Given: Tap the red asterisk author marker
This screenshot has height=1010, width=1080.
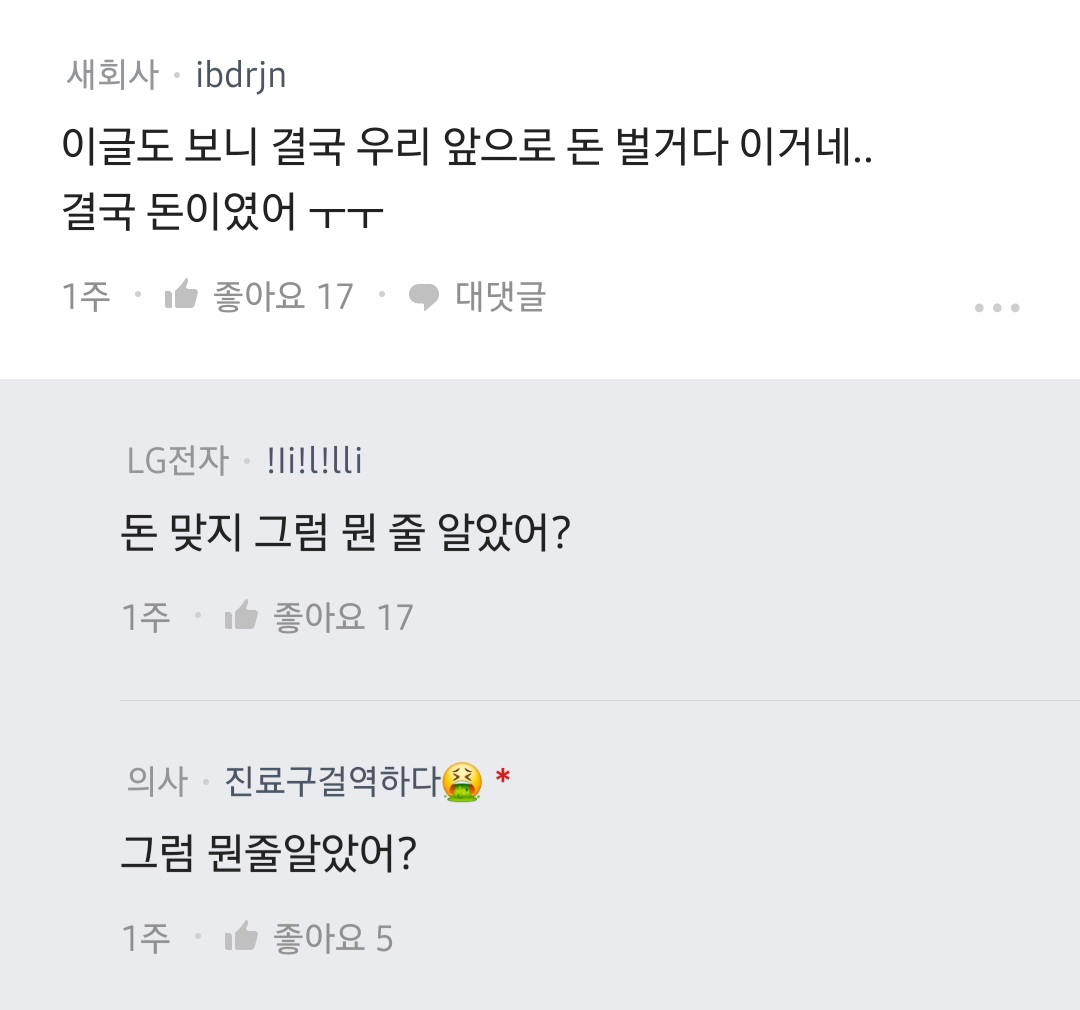Looking at the screenshot, I should pos(503,777).
